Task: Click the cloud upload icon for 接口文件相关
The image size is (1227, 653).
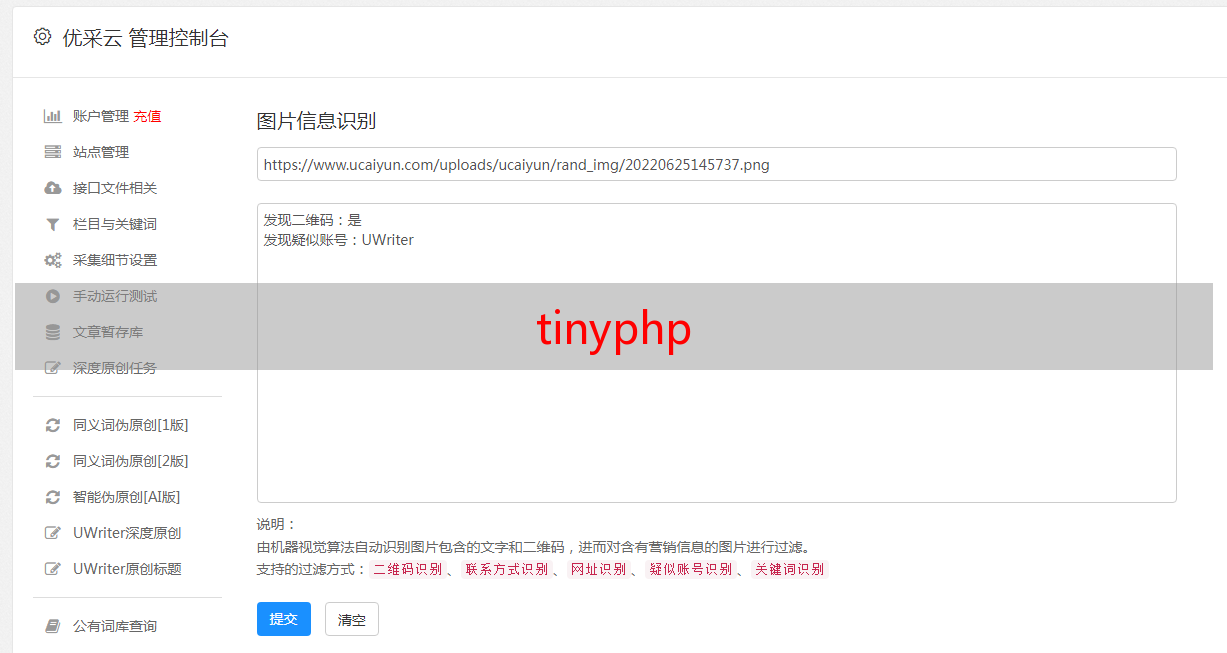Action: click(53, 188)
